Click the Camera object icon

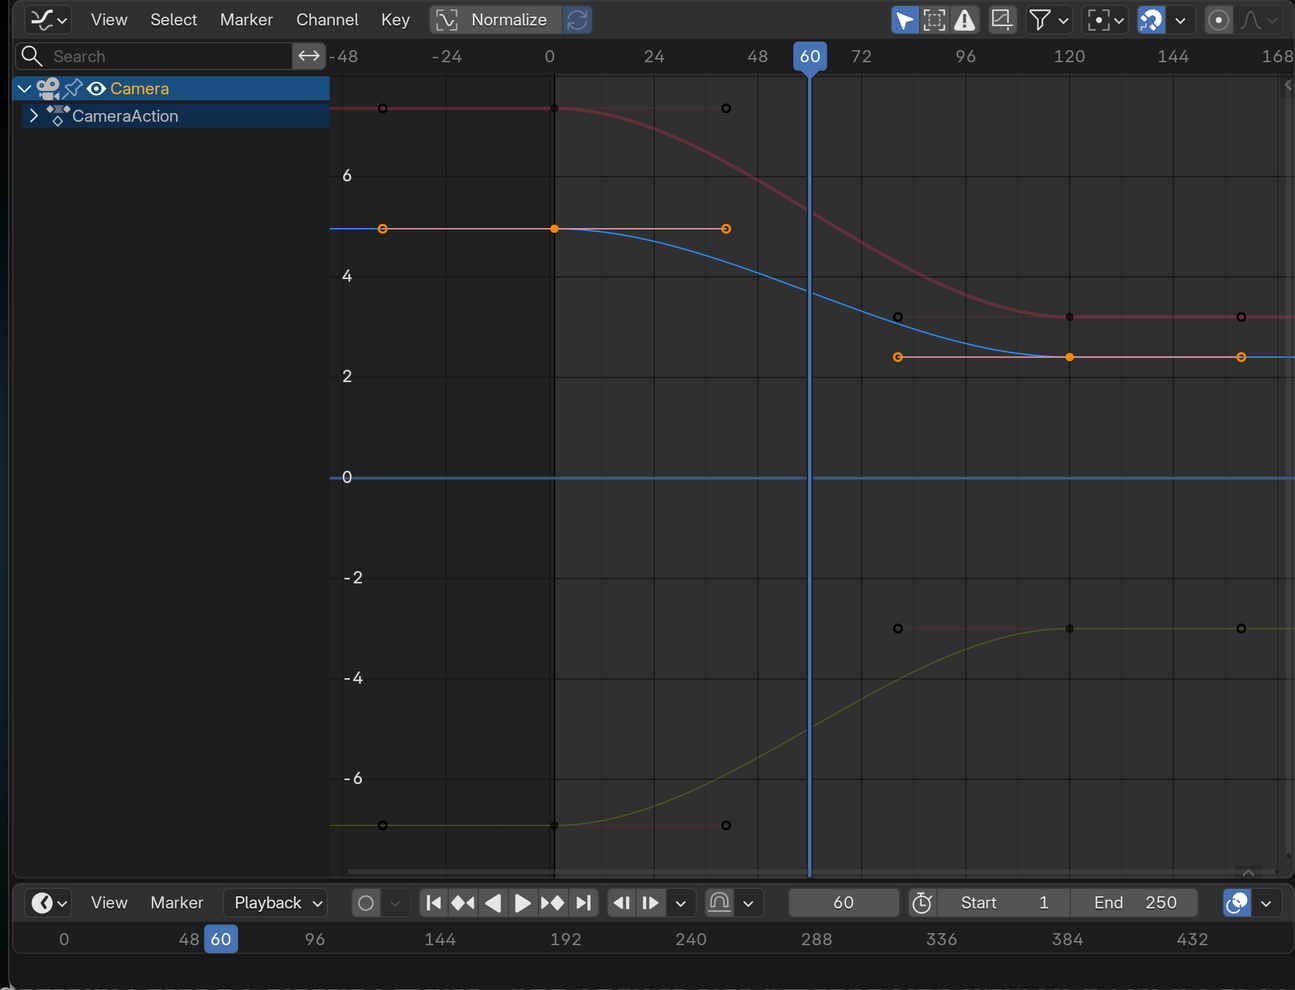(x=48, y=88)
